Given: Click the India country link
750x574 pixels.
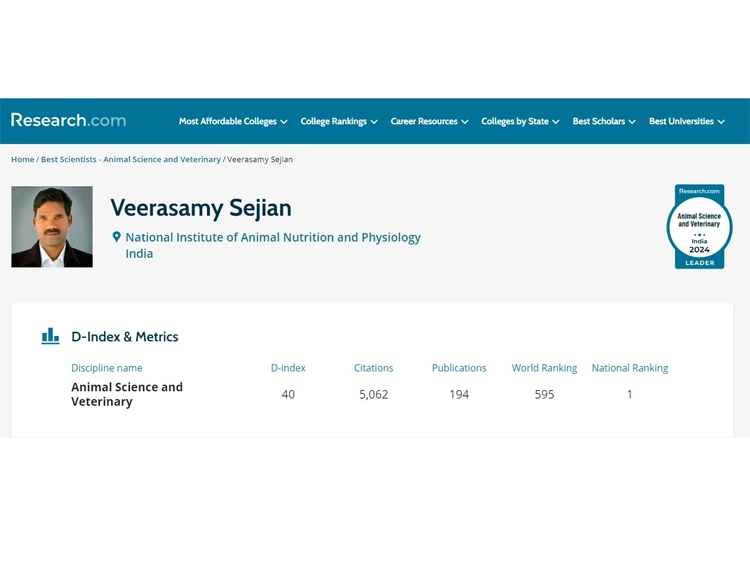Looking at the screenshot, I should point(139,254).
